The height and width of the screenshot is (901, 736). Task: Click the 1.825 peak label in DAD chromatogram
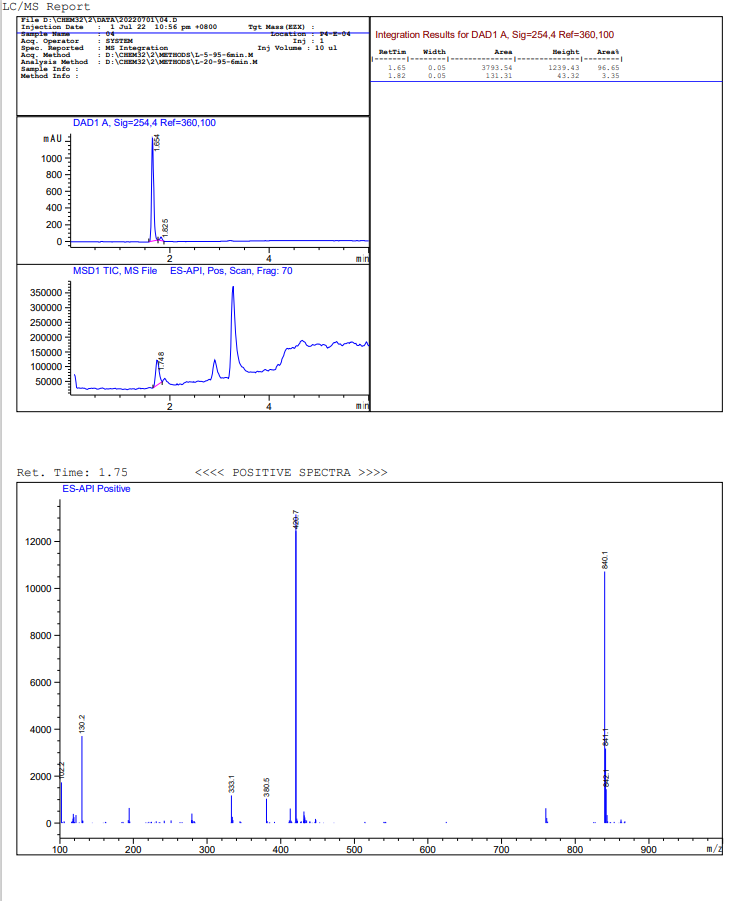(165, 227)
